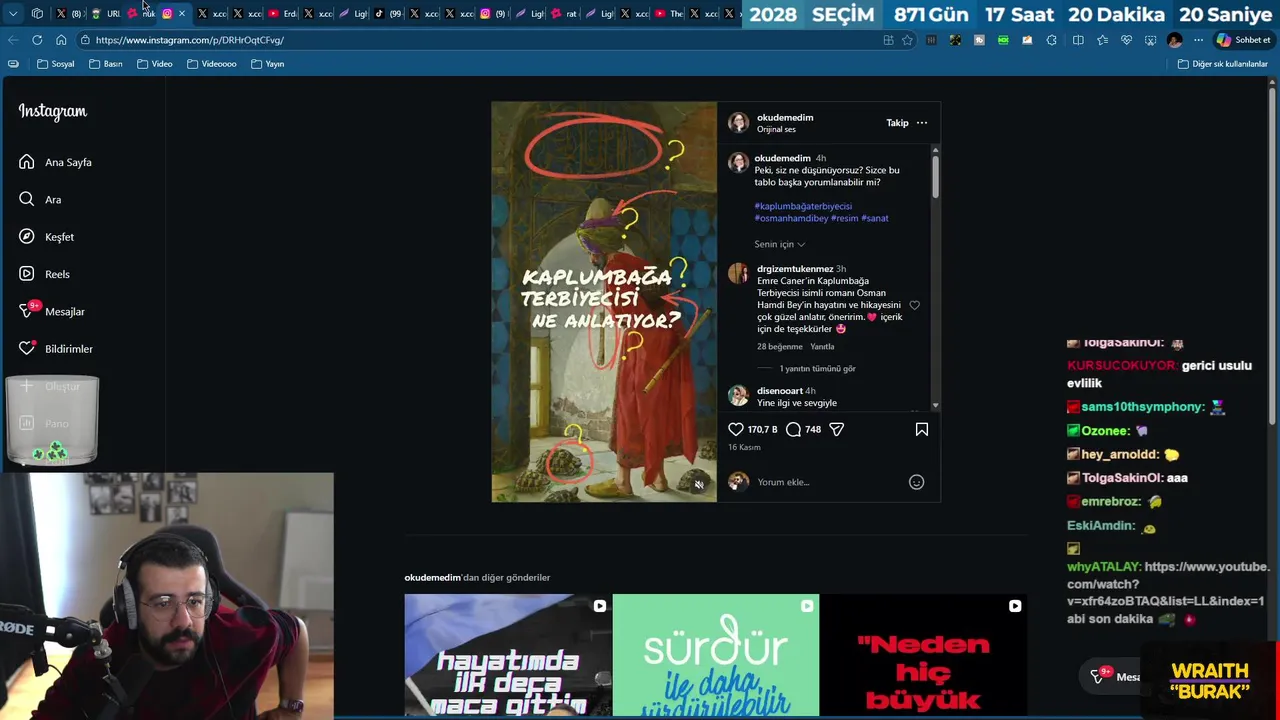This screenshot has width=1280, height=720.
Task: Open Ana Sayfa in Instagram sidebar
Action: [x=55, y=162]
